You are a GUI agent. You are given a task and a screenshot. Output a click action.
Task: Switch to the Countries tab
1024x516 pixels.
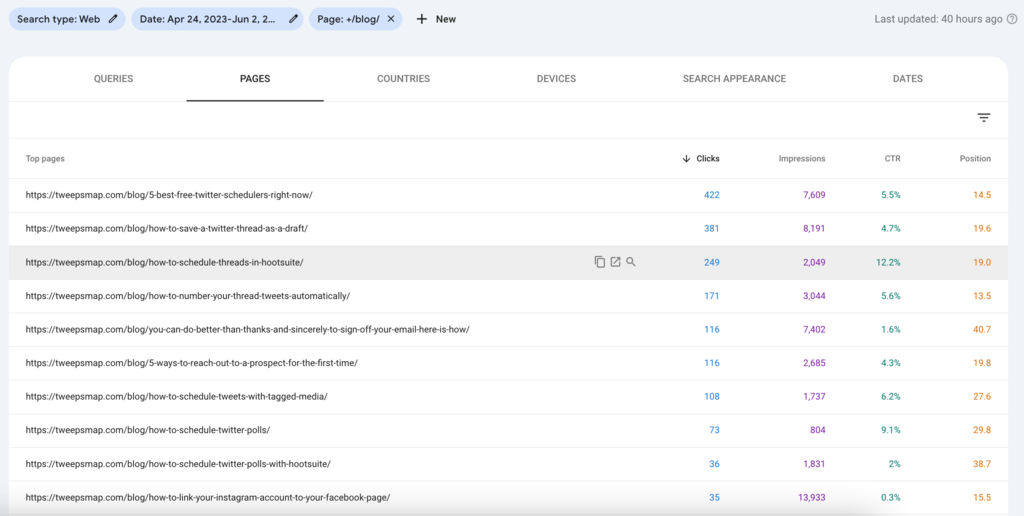[403, 79]
